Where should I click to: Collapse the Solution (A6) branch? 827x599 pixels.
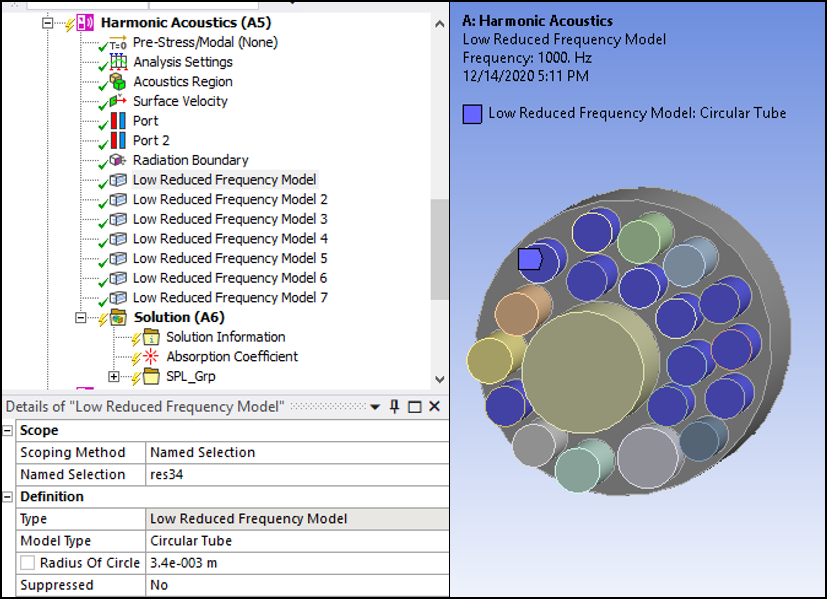click(x=81, y=317)
